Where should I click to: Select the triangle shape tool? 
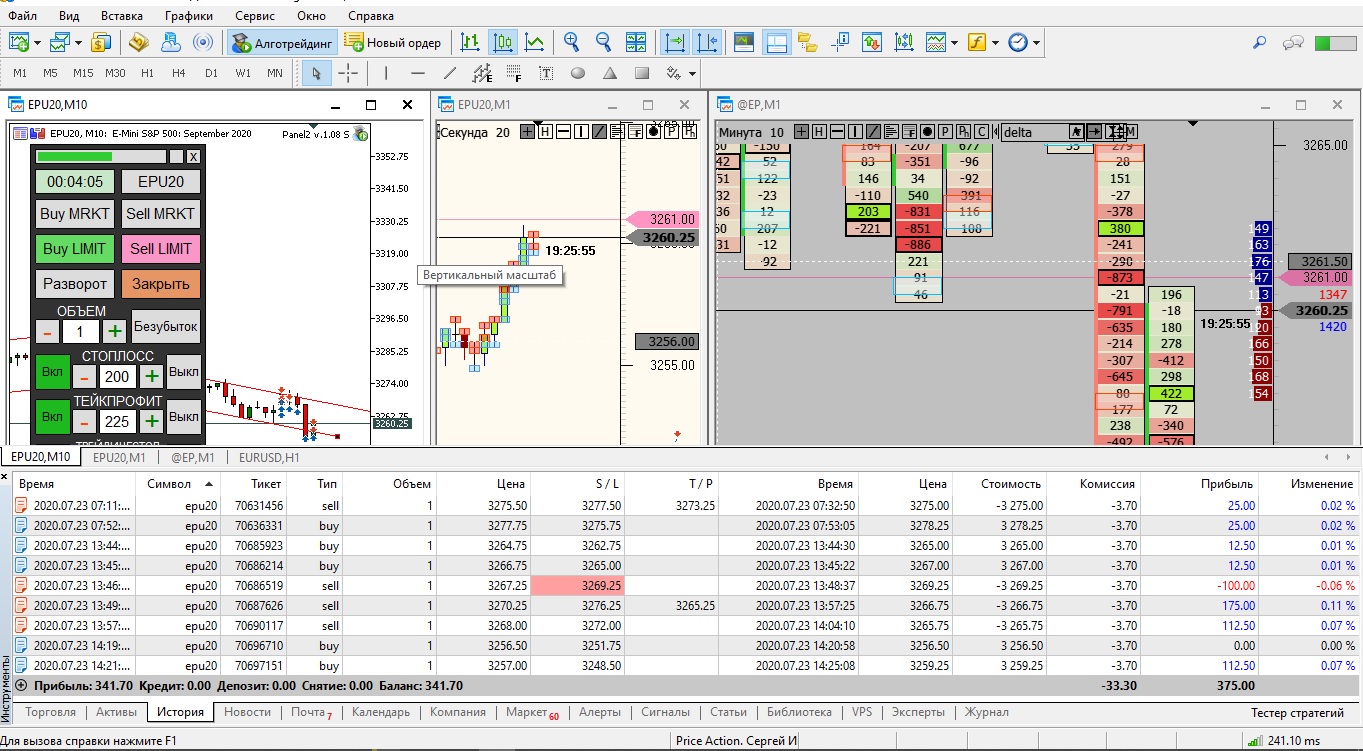tap(610, 73)
